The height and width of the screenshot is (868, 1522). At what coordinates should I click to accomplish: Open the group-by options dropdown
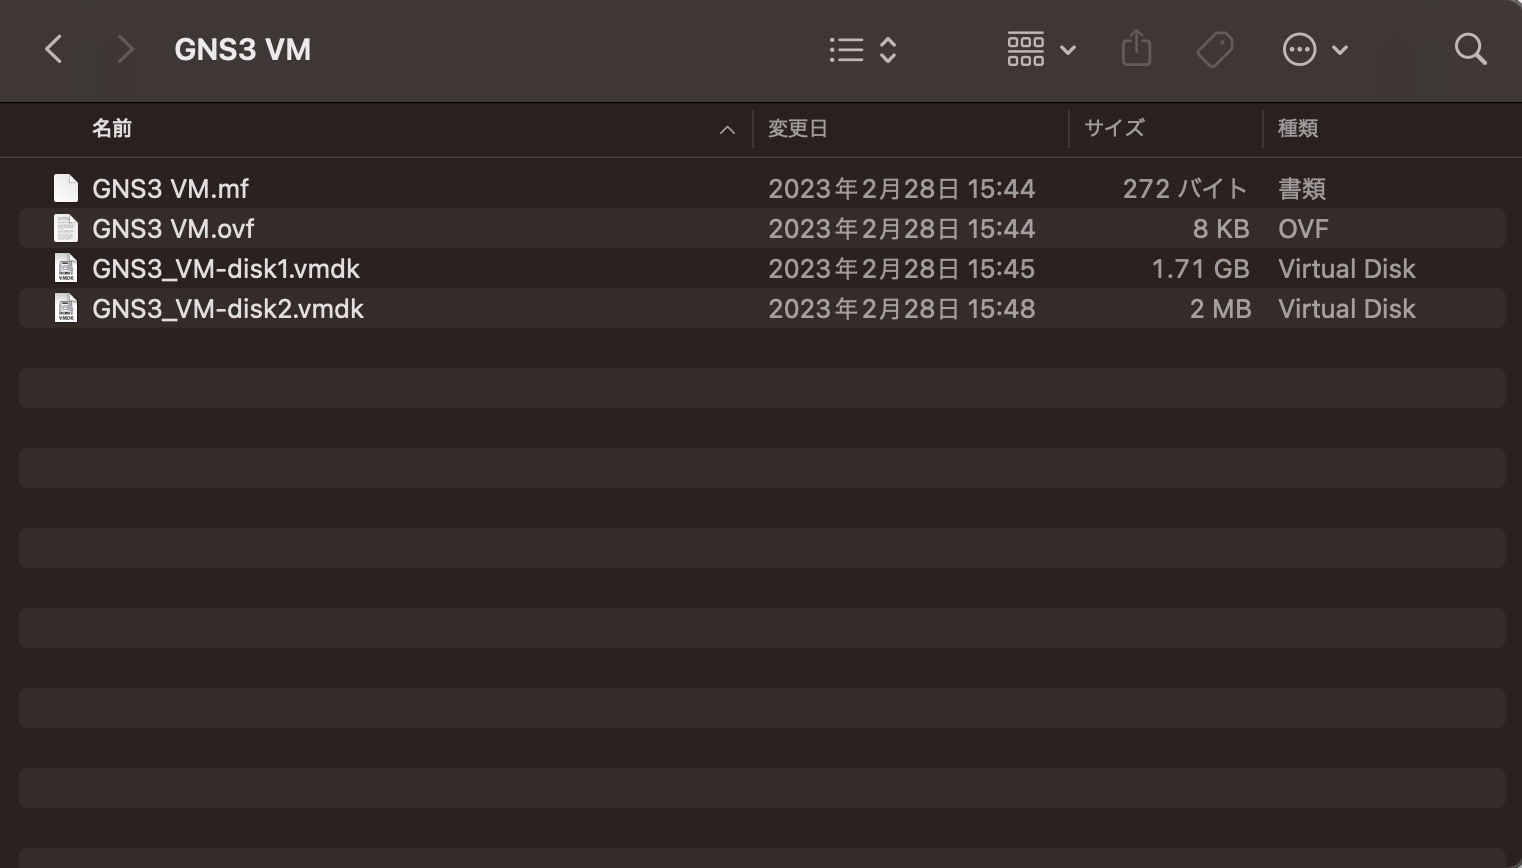[1040, 49]
